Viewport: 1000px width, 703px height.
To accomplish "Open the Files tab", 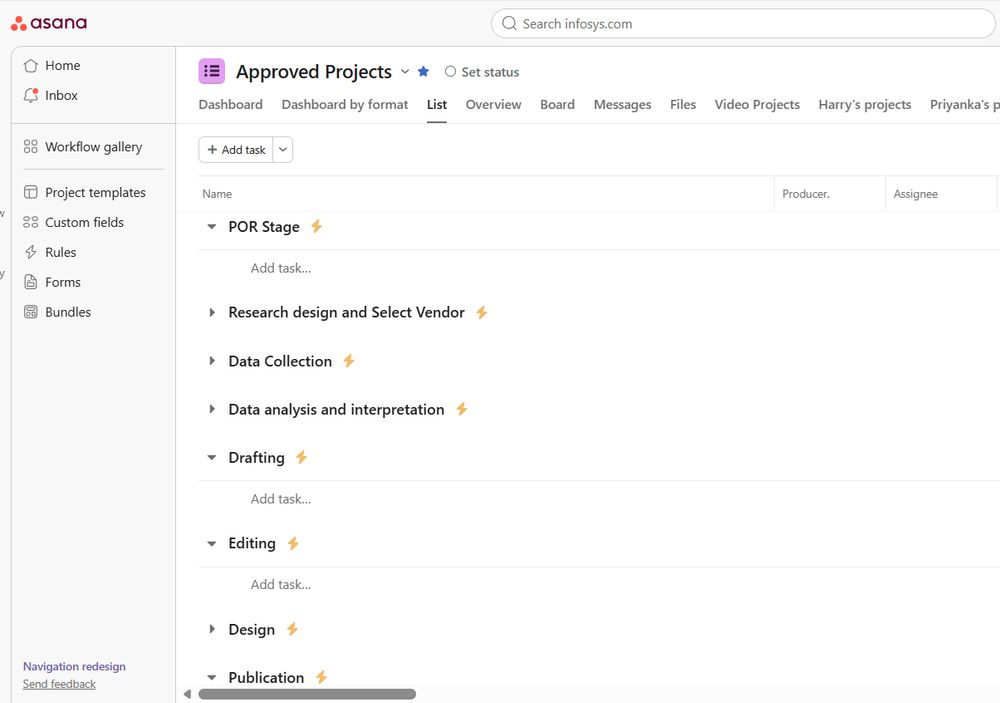I will 683,105.
